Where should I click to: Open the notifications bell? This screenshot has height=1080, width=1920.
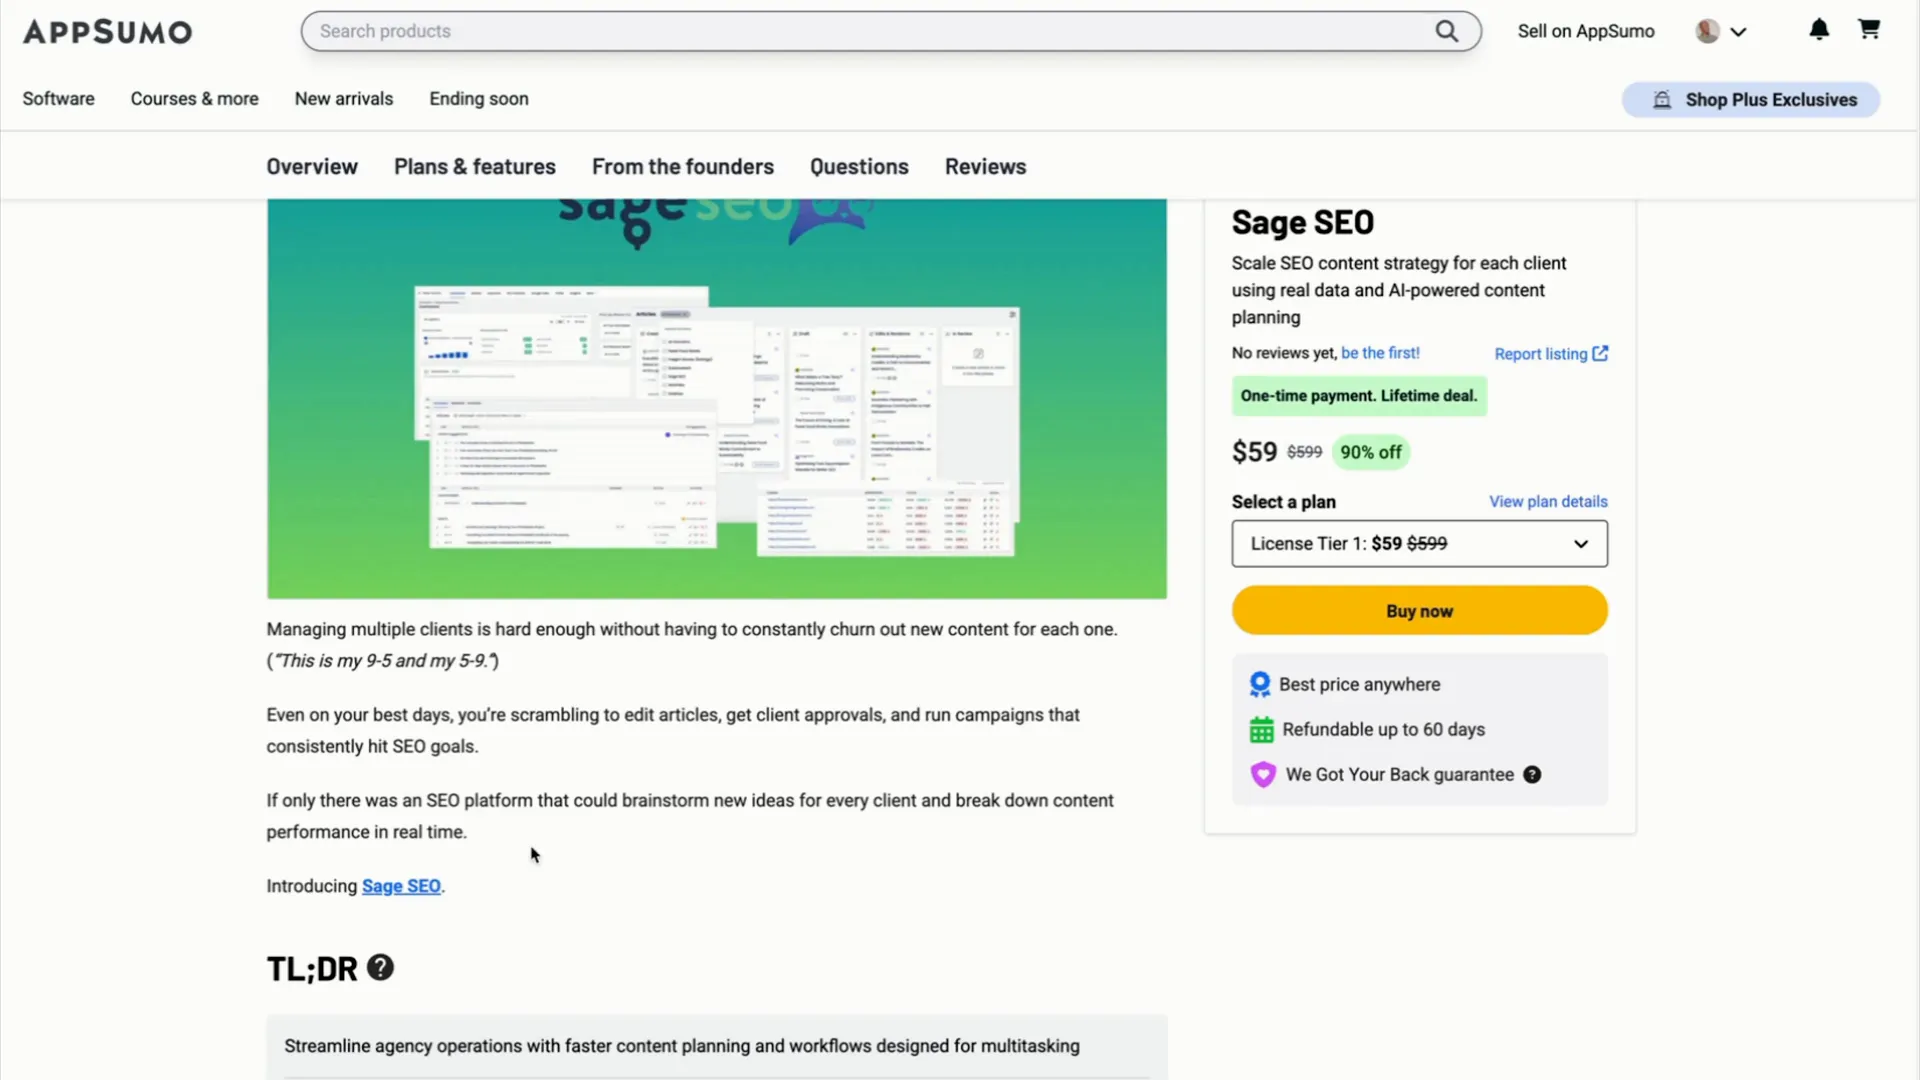[x=1819, y=30]
